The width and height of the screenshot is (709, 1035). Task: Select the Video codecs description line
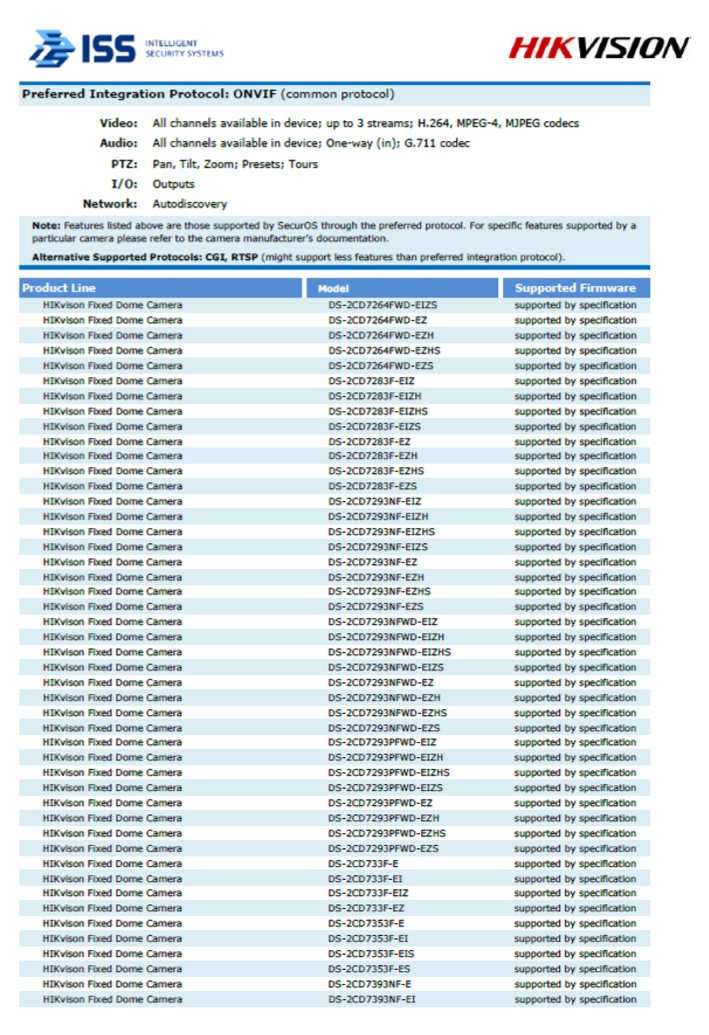366,123
